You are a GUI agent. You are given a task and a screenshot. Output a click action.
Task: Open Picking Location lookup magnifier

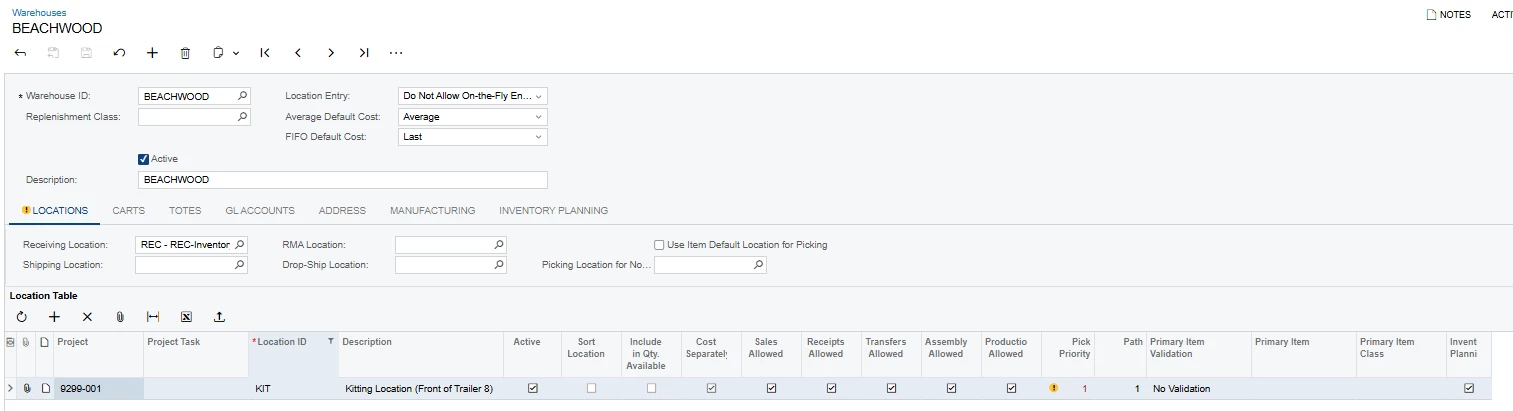point(759,265)
